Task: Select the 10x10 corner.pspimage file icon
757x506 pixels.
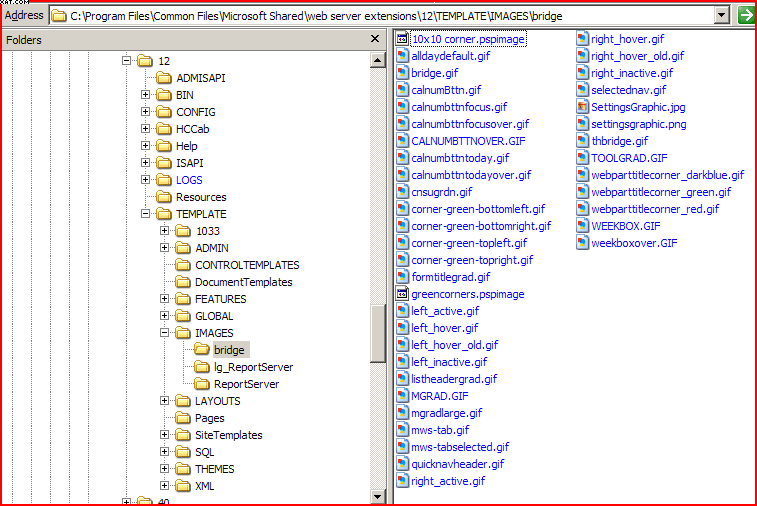Action: click(402, 39)
